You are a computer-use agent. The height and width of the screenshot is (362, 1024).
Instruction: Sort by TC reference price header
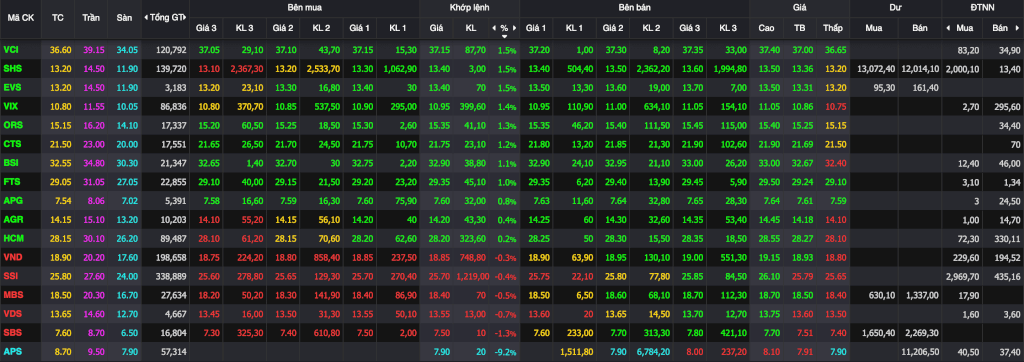coord(57,18)
